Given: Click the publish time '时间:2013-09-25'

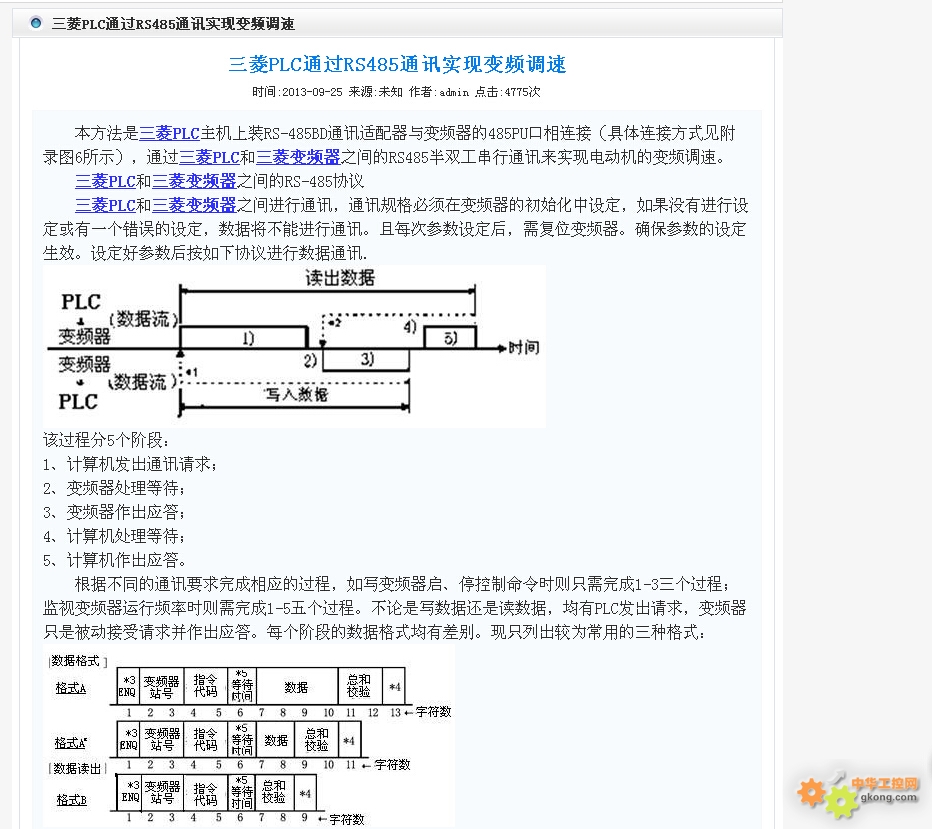Looking at the screenshot, I should click(297, 92).
